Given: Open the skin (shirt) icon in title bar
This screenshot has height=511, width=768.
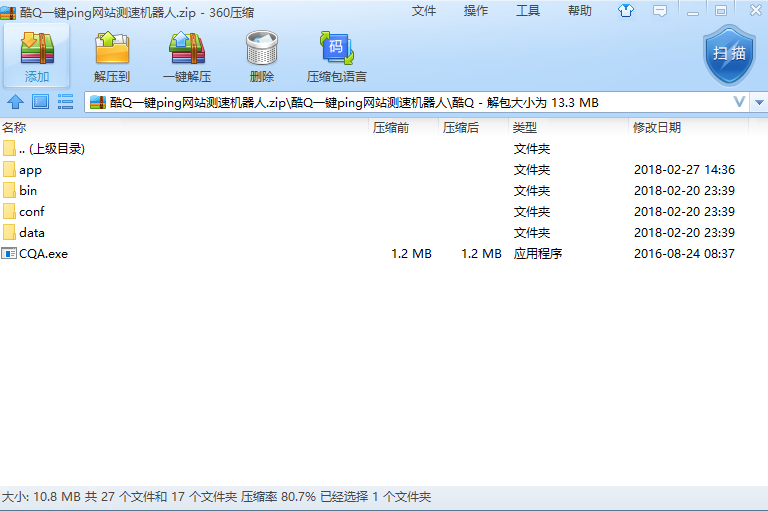Looking at the screenshot, I should click(625, 11).
